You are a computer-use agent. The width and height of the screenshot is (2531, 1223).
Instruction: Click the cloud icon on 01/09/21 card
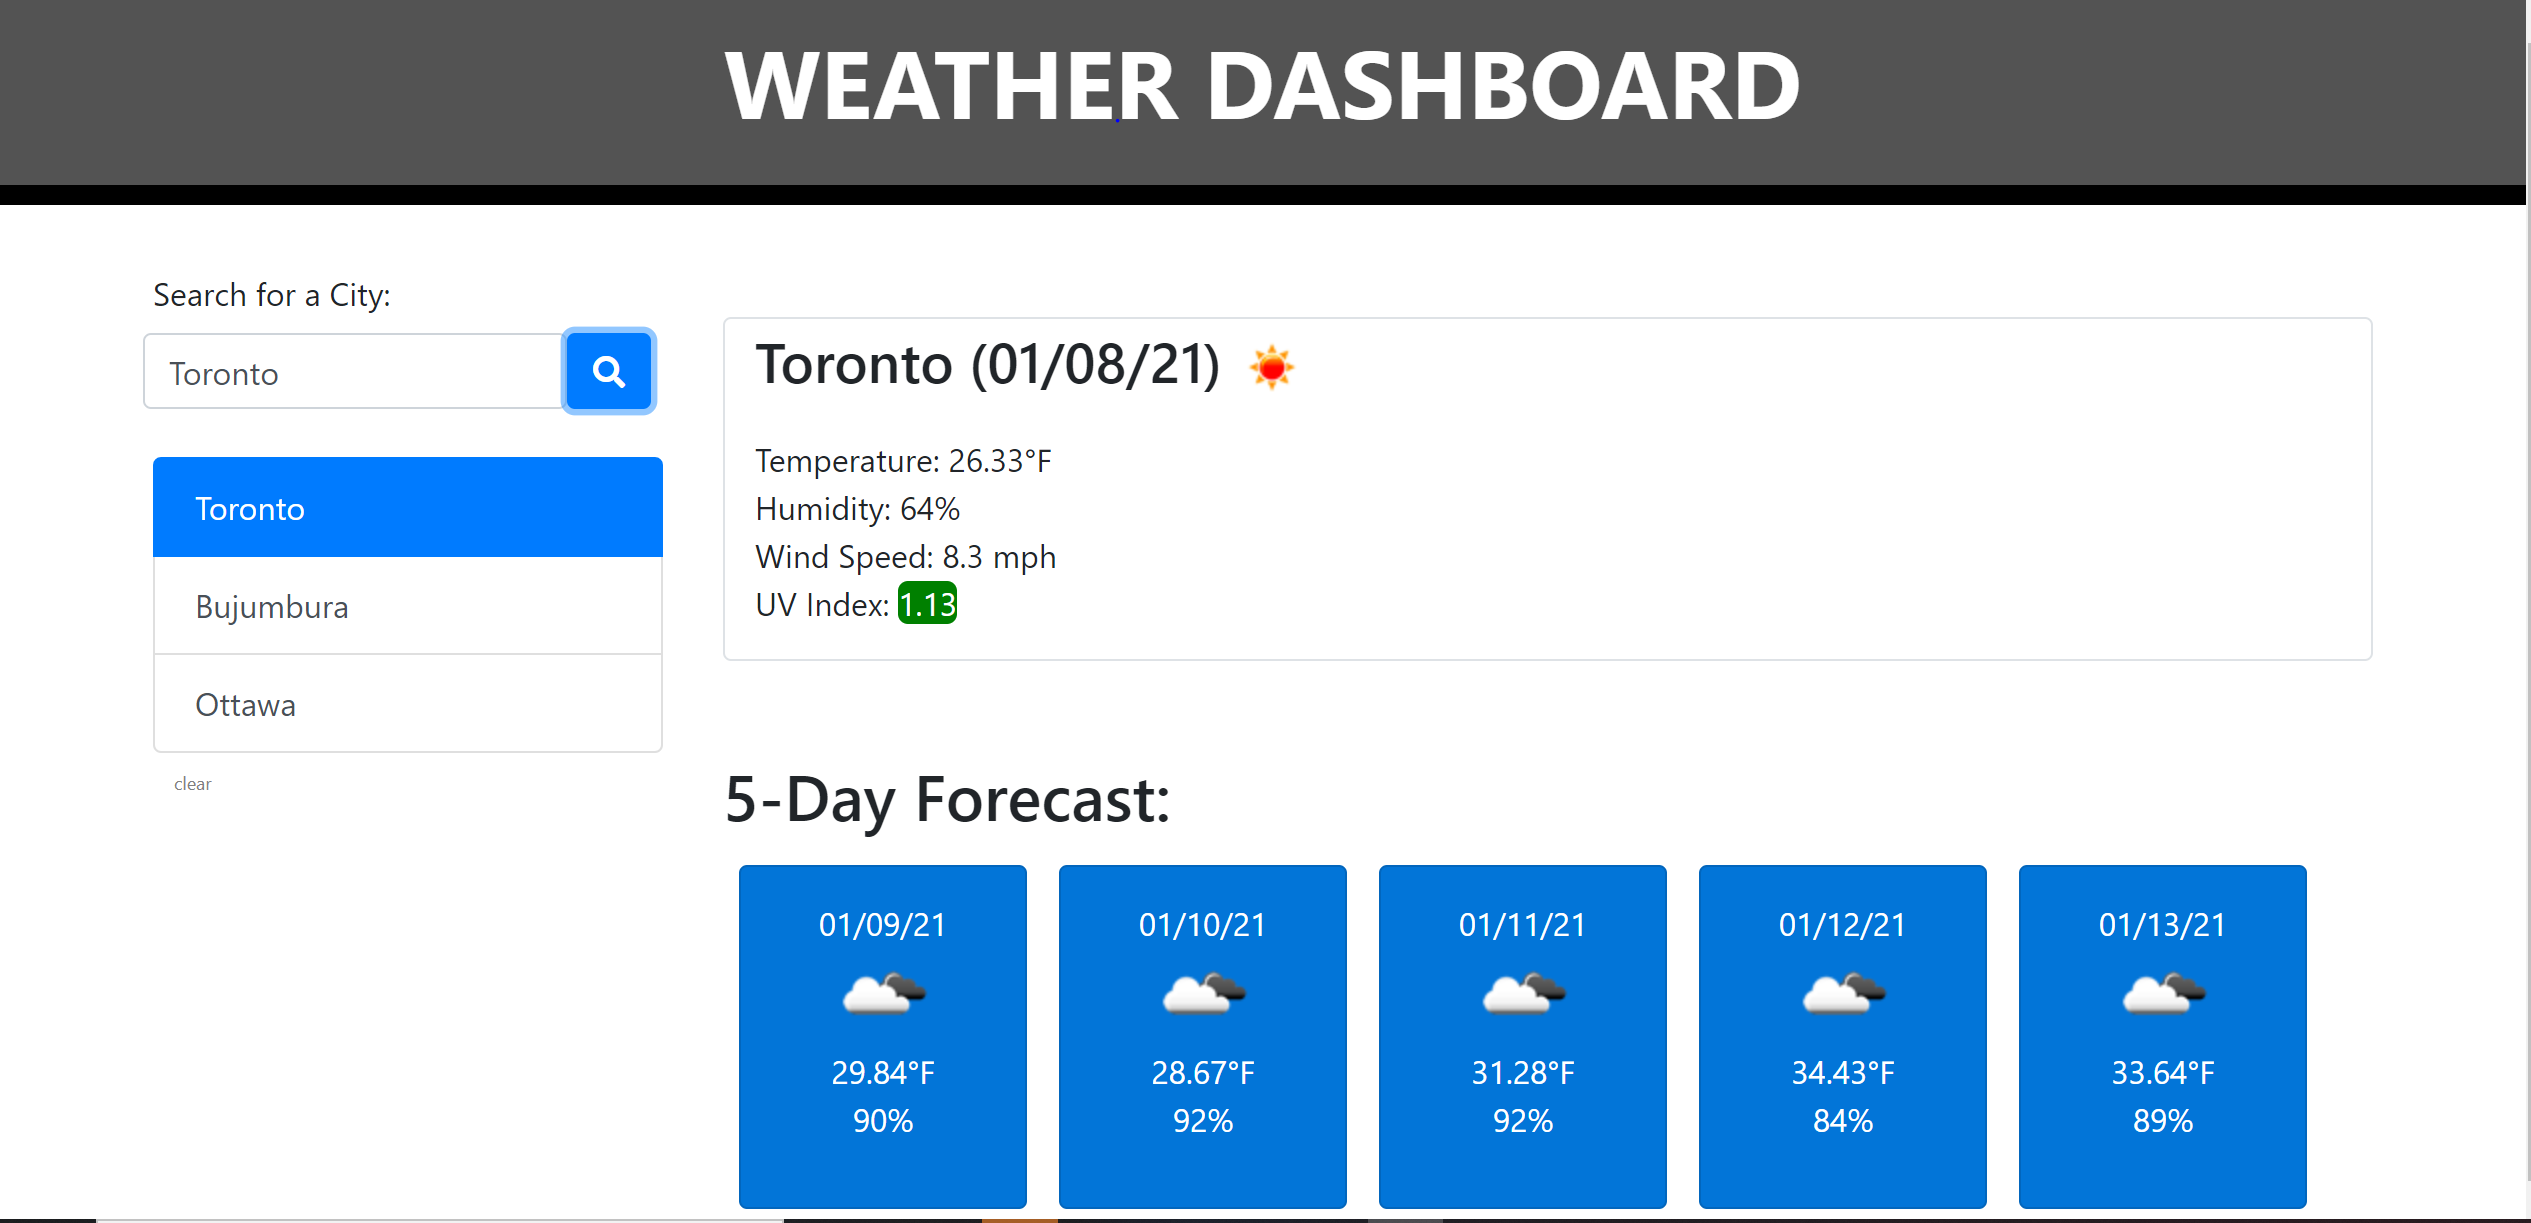tap(882, 991)
